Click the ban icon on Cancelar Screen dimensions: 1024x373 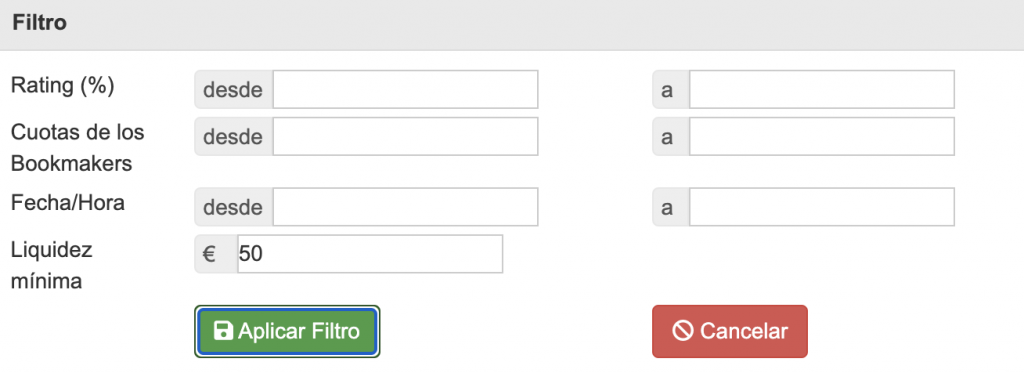coord(683,331)
